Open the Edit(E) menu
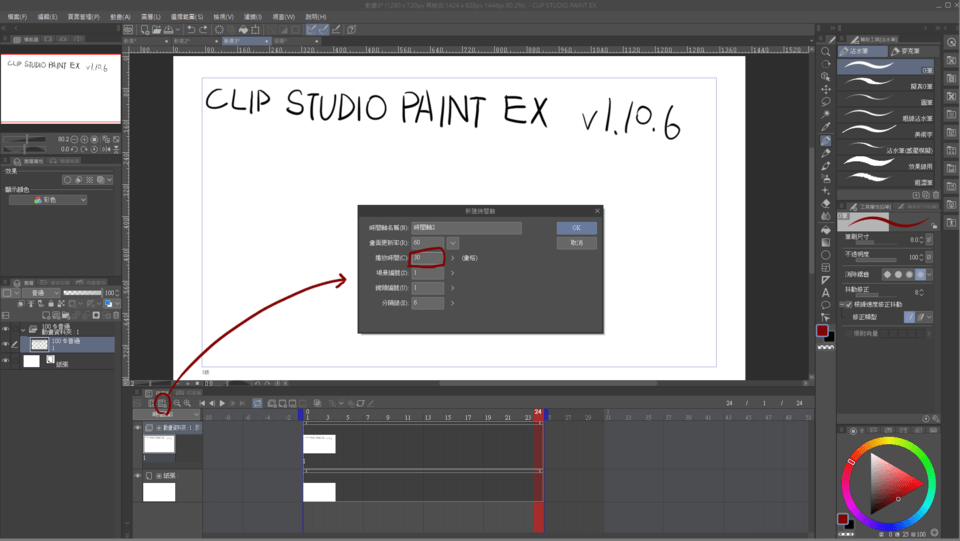Viewport: 960px width, 541px height. pyautogui.click(x=47, y=17)
